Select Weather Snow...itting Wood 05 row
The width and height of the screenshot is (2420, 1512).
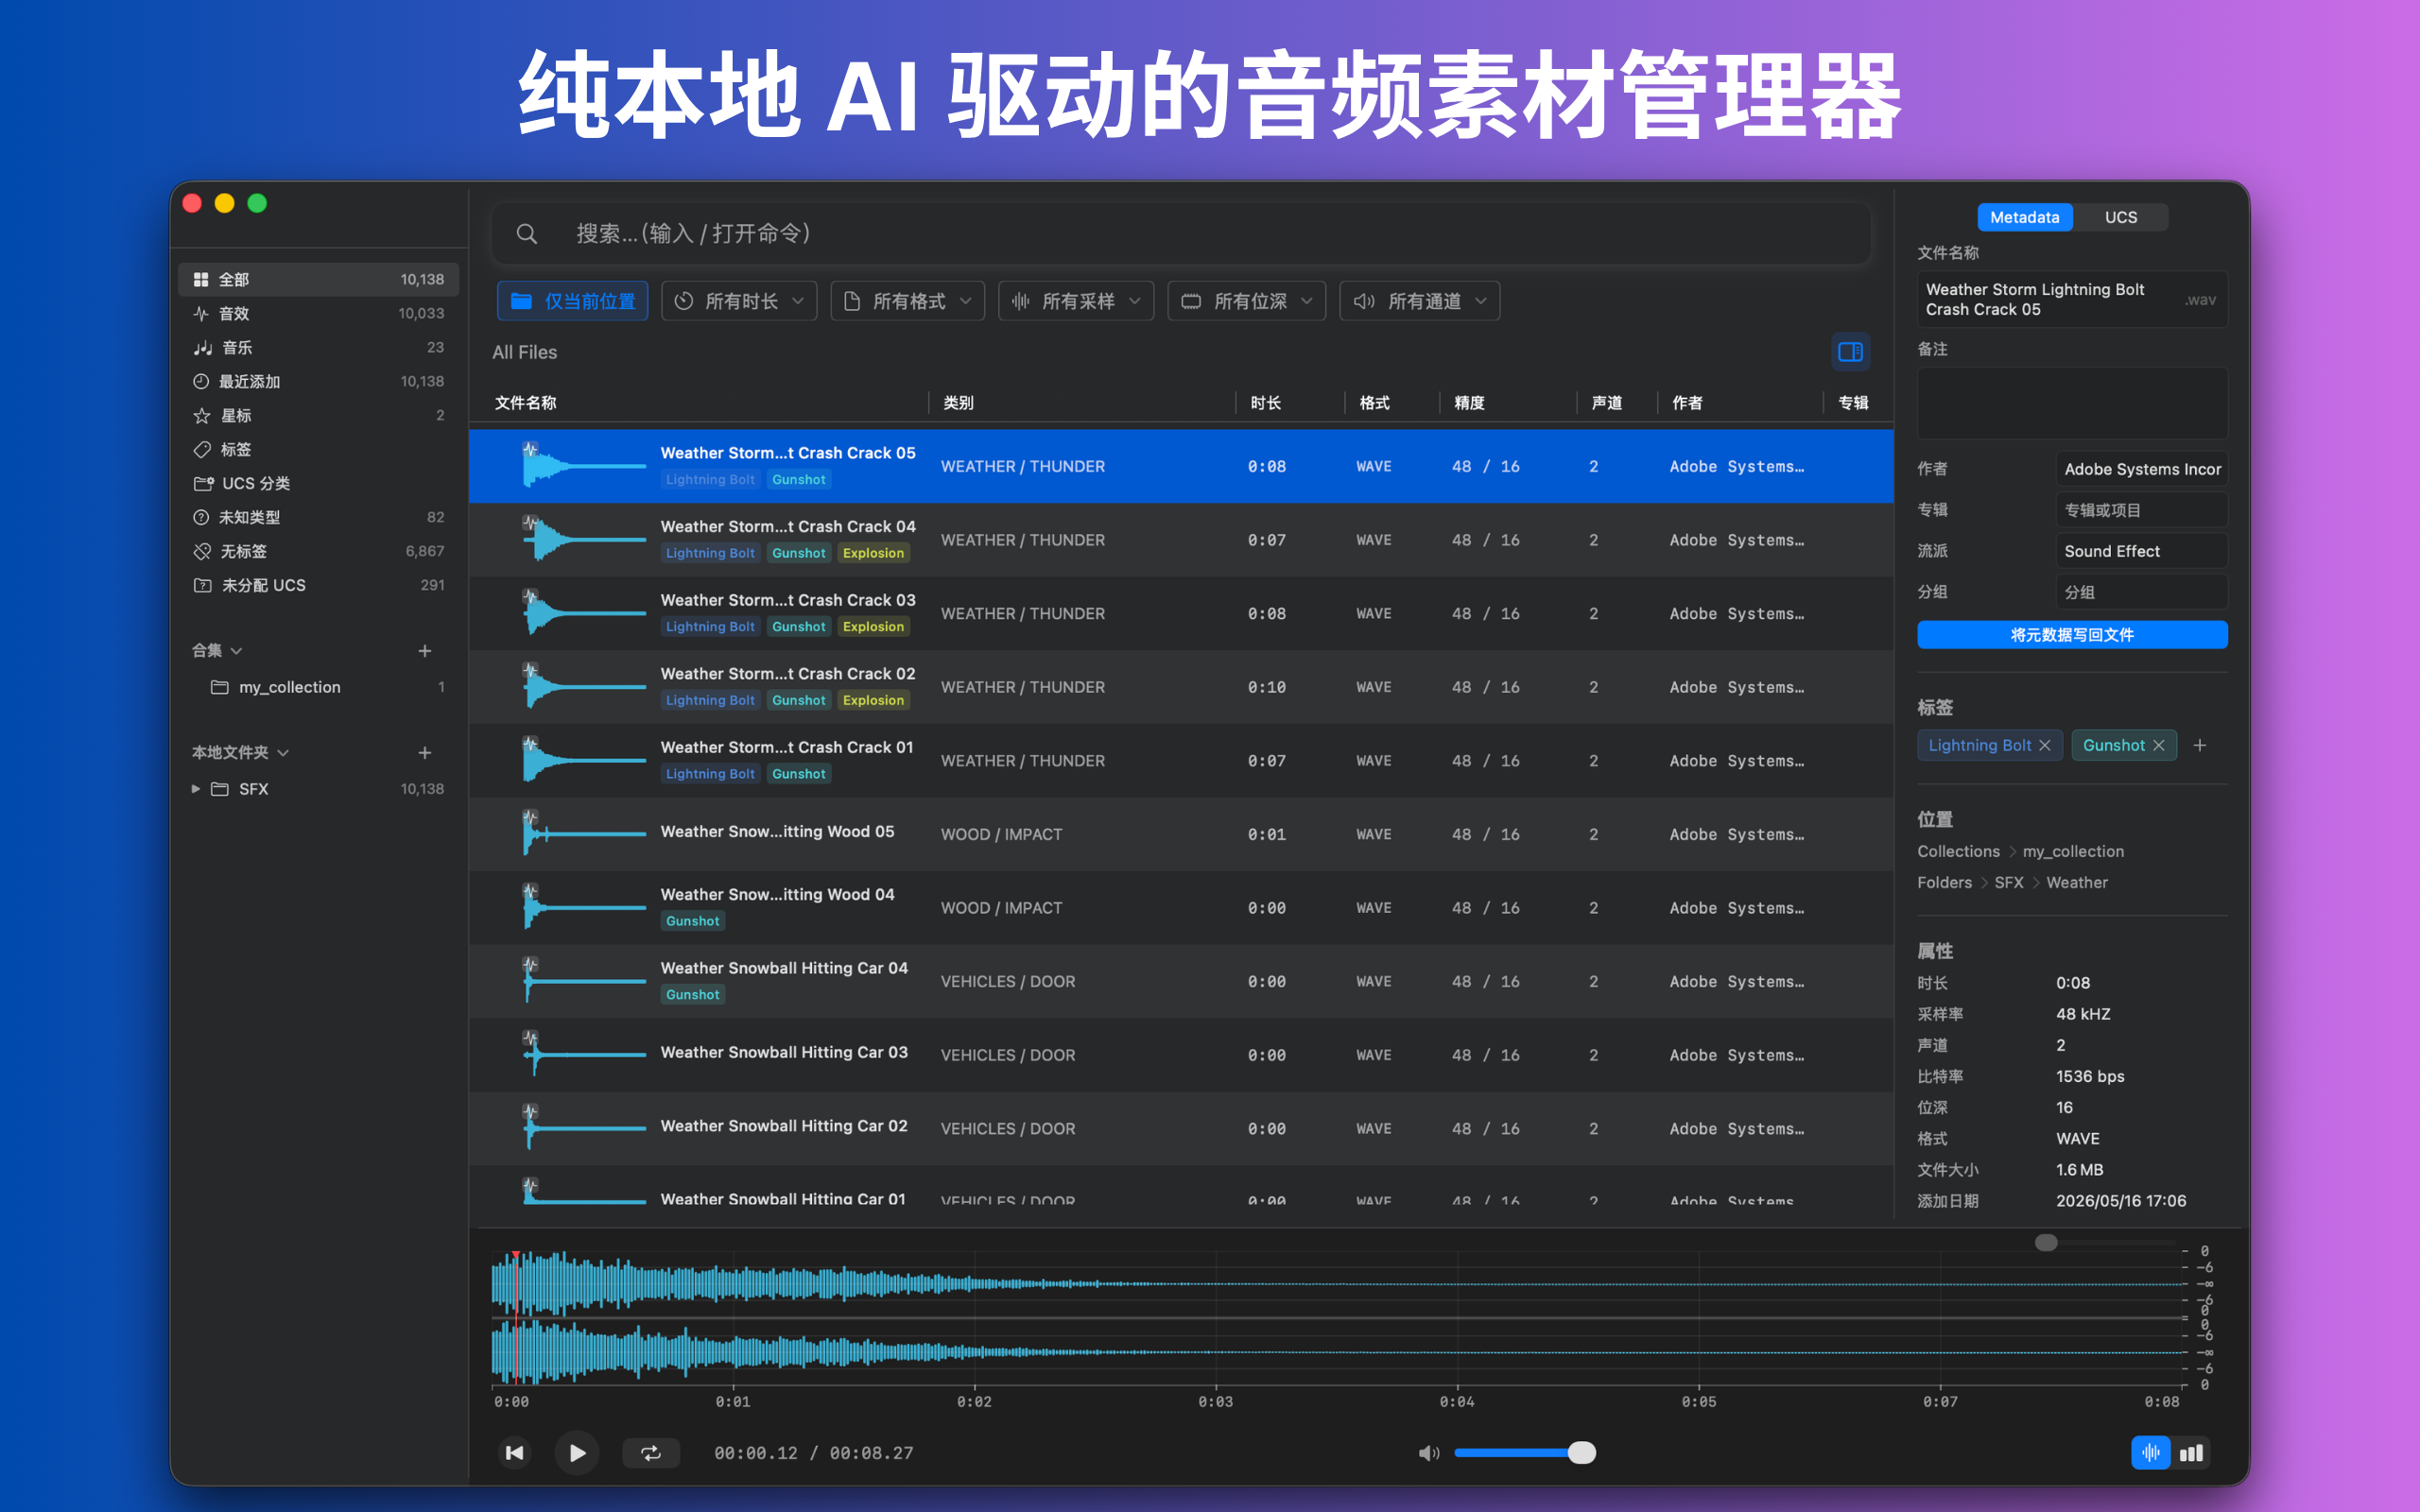pyautogui.click(x=1181, y=834)
